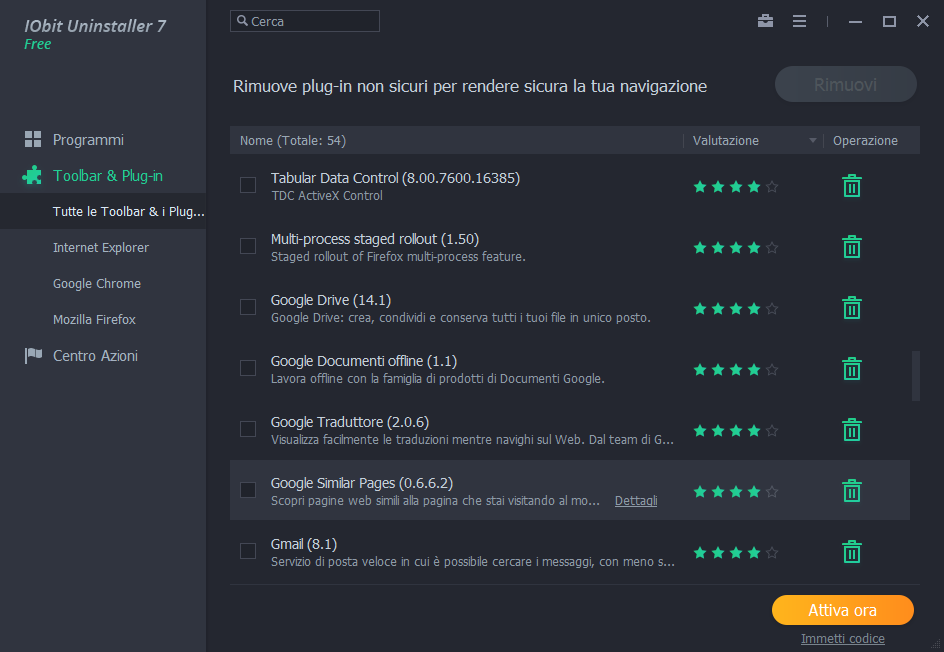Delete Google Drive plug-in via trash icon
Image resolution: width=944 pixels, height=652 pixels.
tap(851, 308)
